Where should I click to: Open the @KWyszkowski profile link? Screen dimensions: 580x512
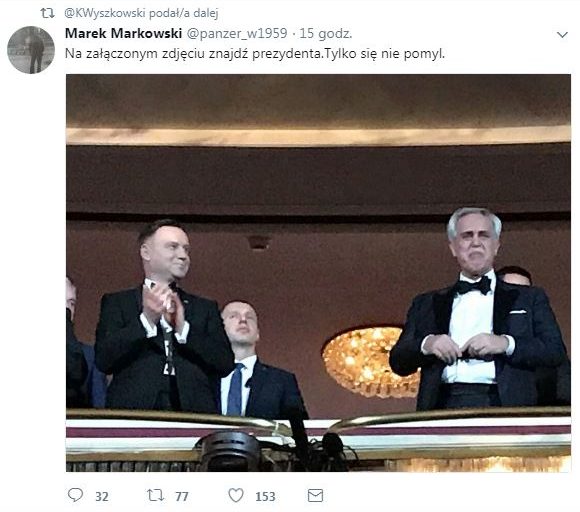(x=104, y=13)
